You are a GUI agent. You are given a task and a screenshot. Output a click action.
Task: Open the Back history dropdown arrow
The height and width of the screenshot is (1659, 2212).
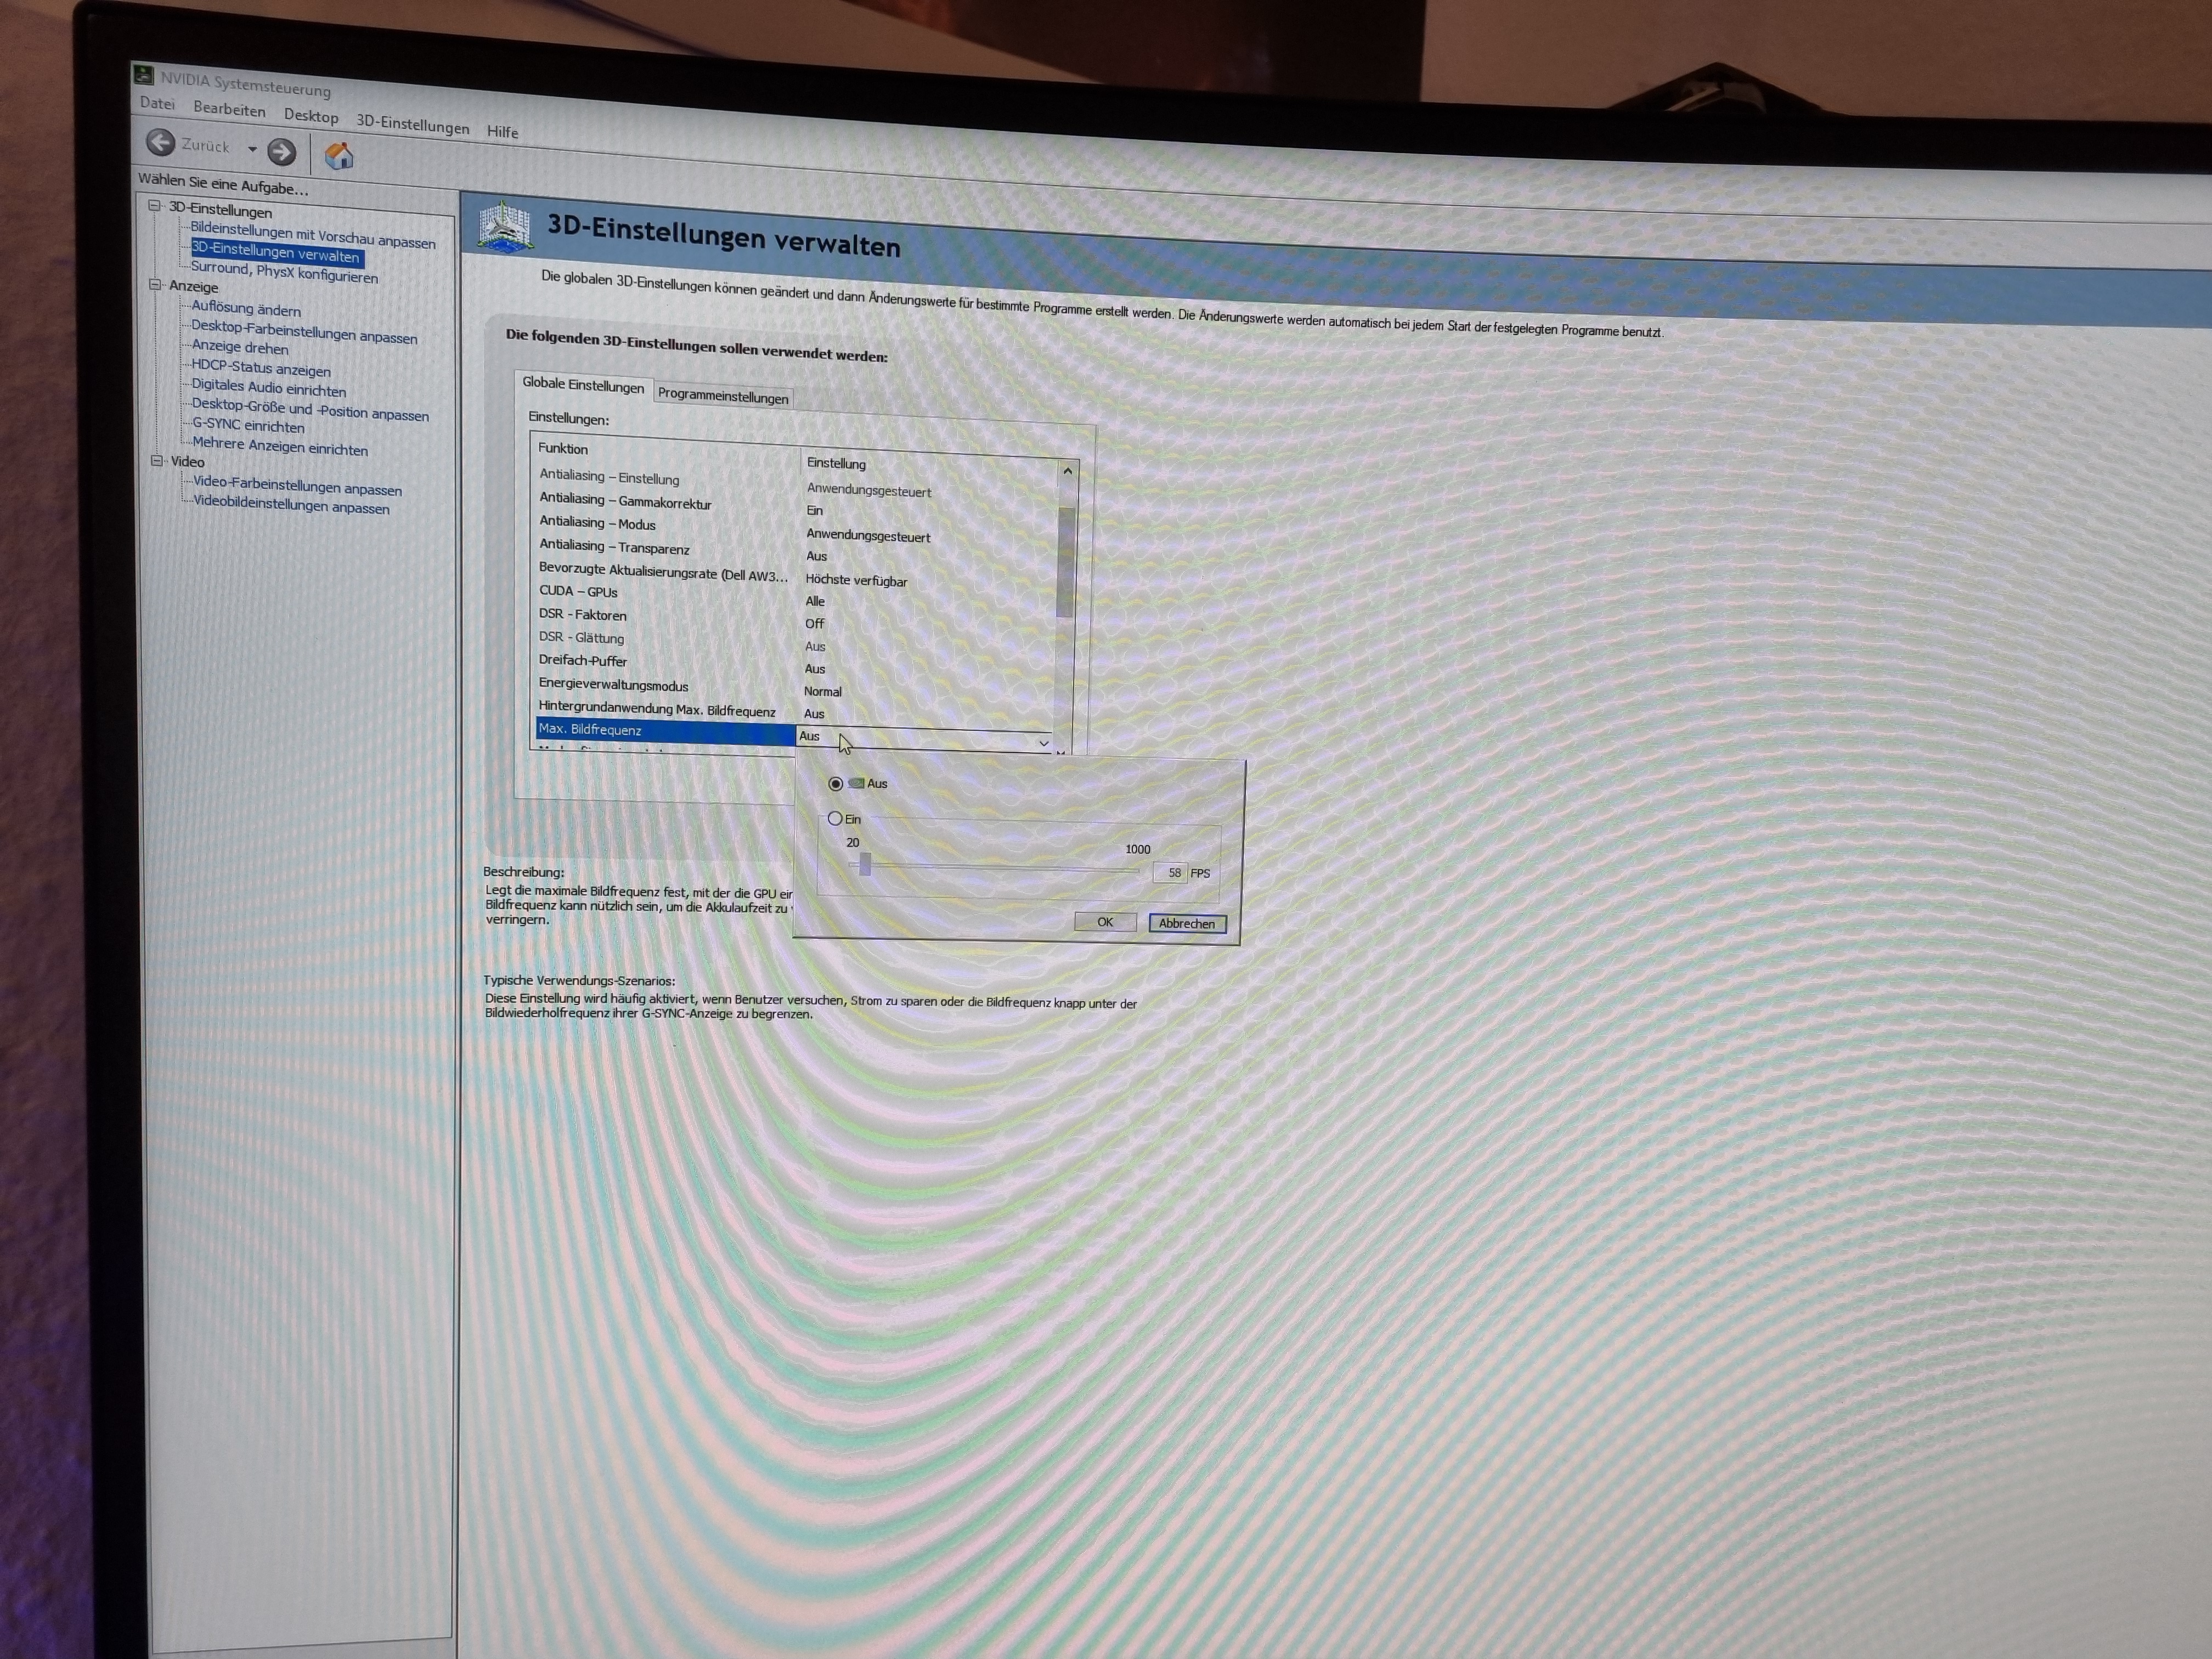pyautogui.click(x=252, y=149)
